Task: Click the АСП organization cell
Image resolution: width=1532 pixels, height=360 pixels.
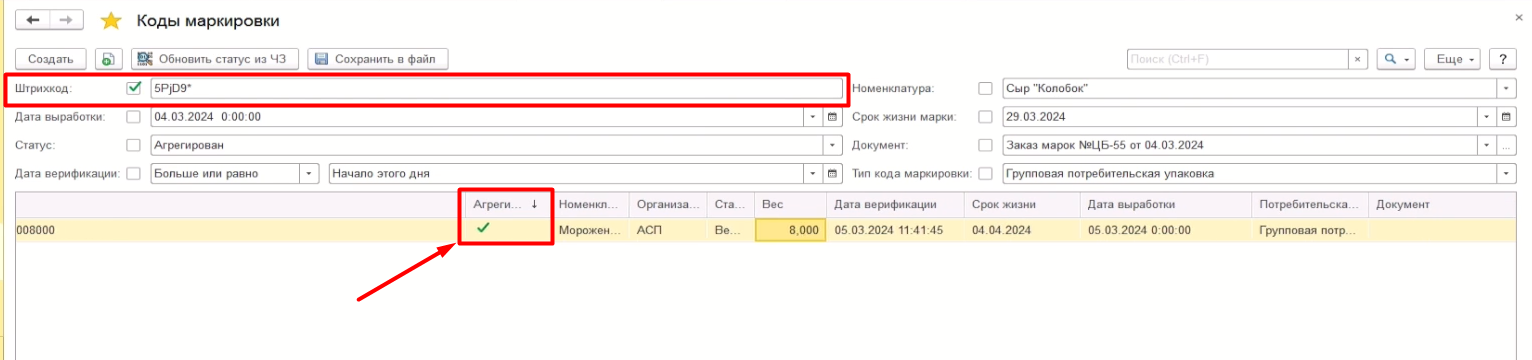Action: [x=668, y=230]
